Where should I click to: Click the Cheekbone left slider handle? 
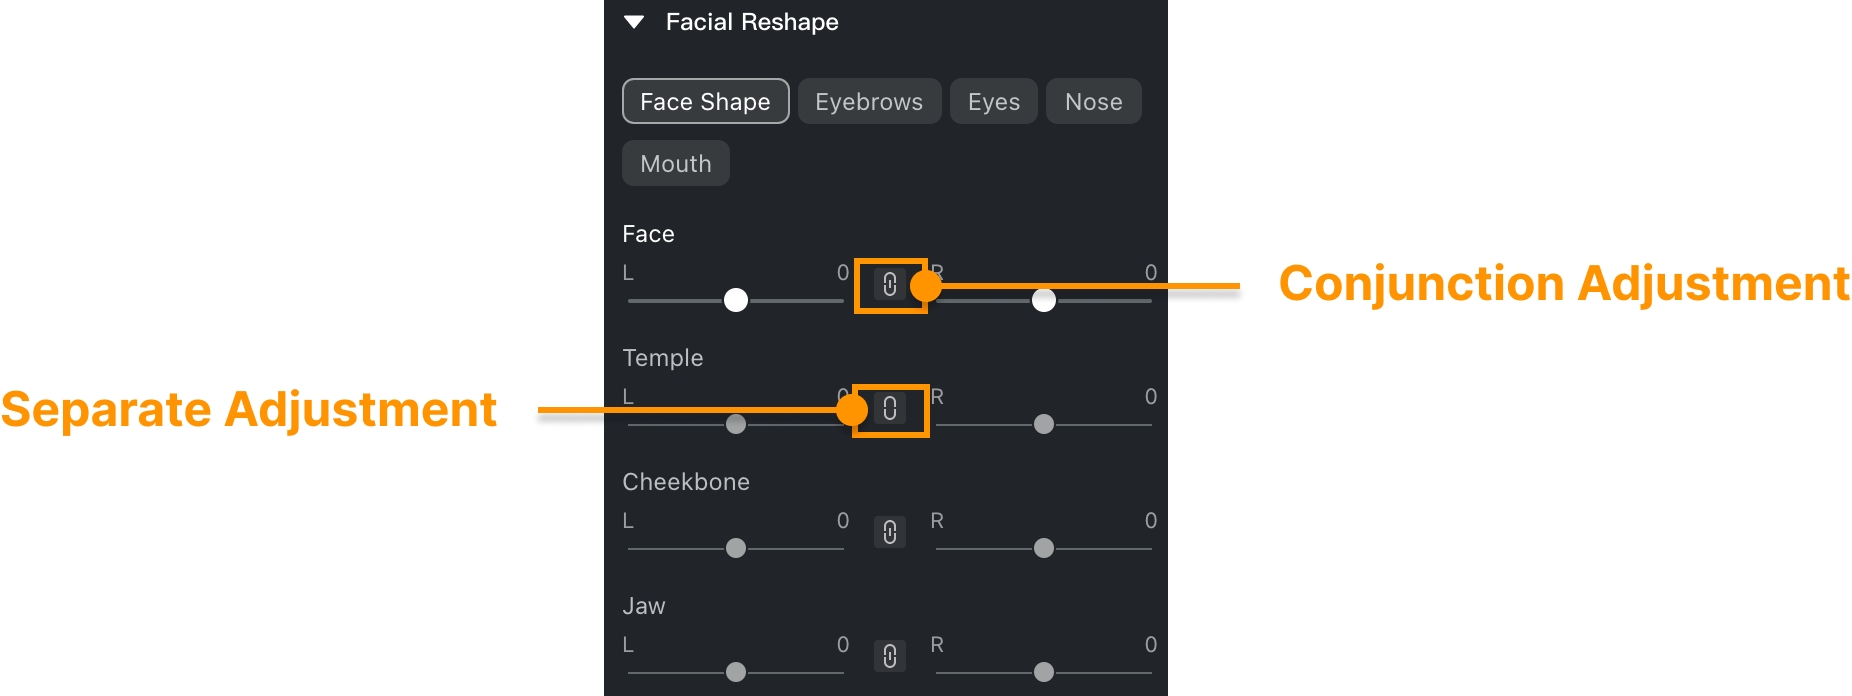[736, 548]
